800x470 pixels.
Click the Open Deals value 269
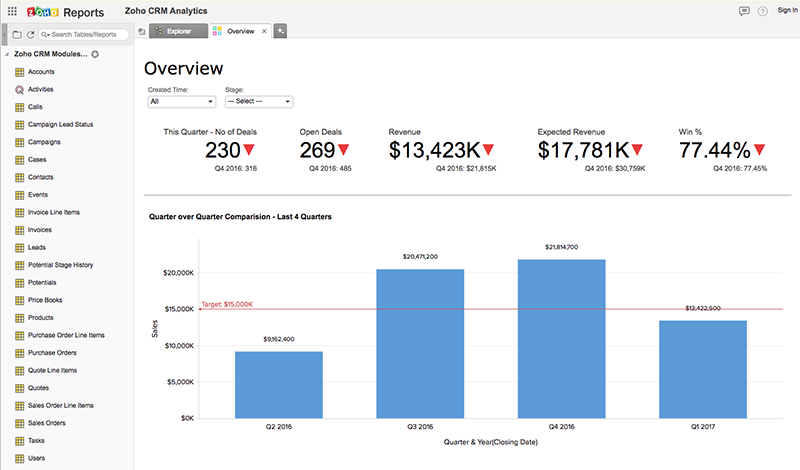pyautogui.click(x=317, y=150)
